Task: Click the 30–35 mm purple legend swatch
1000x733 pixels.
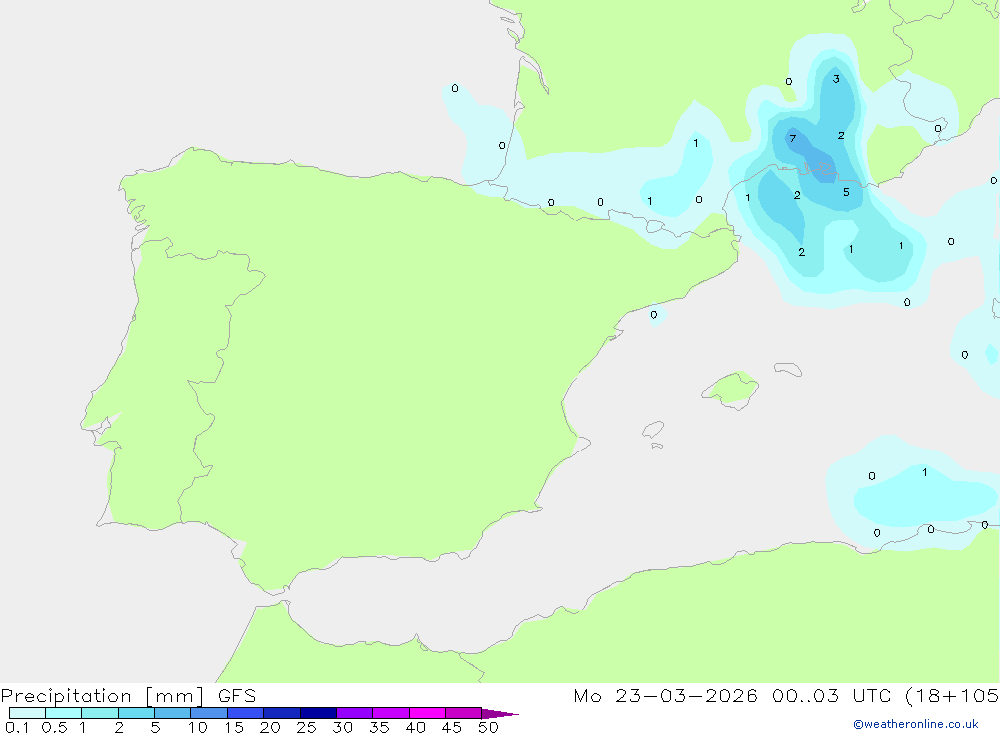Action: point(355,713)
